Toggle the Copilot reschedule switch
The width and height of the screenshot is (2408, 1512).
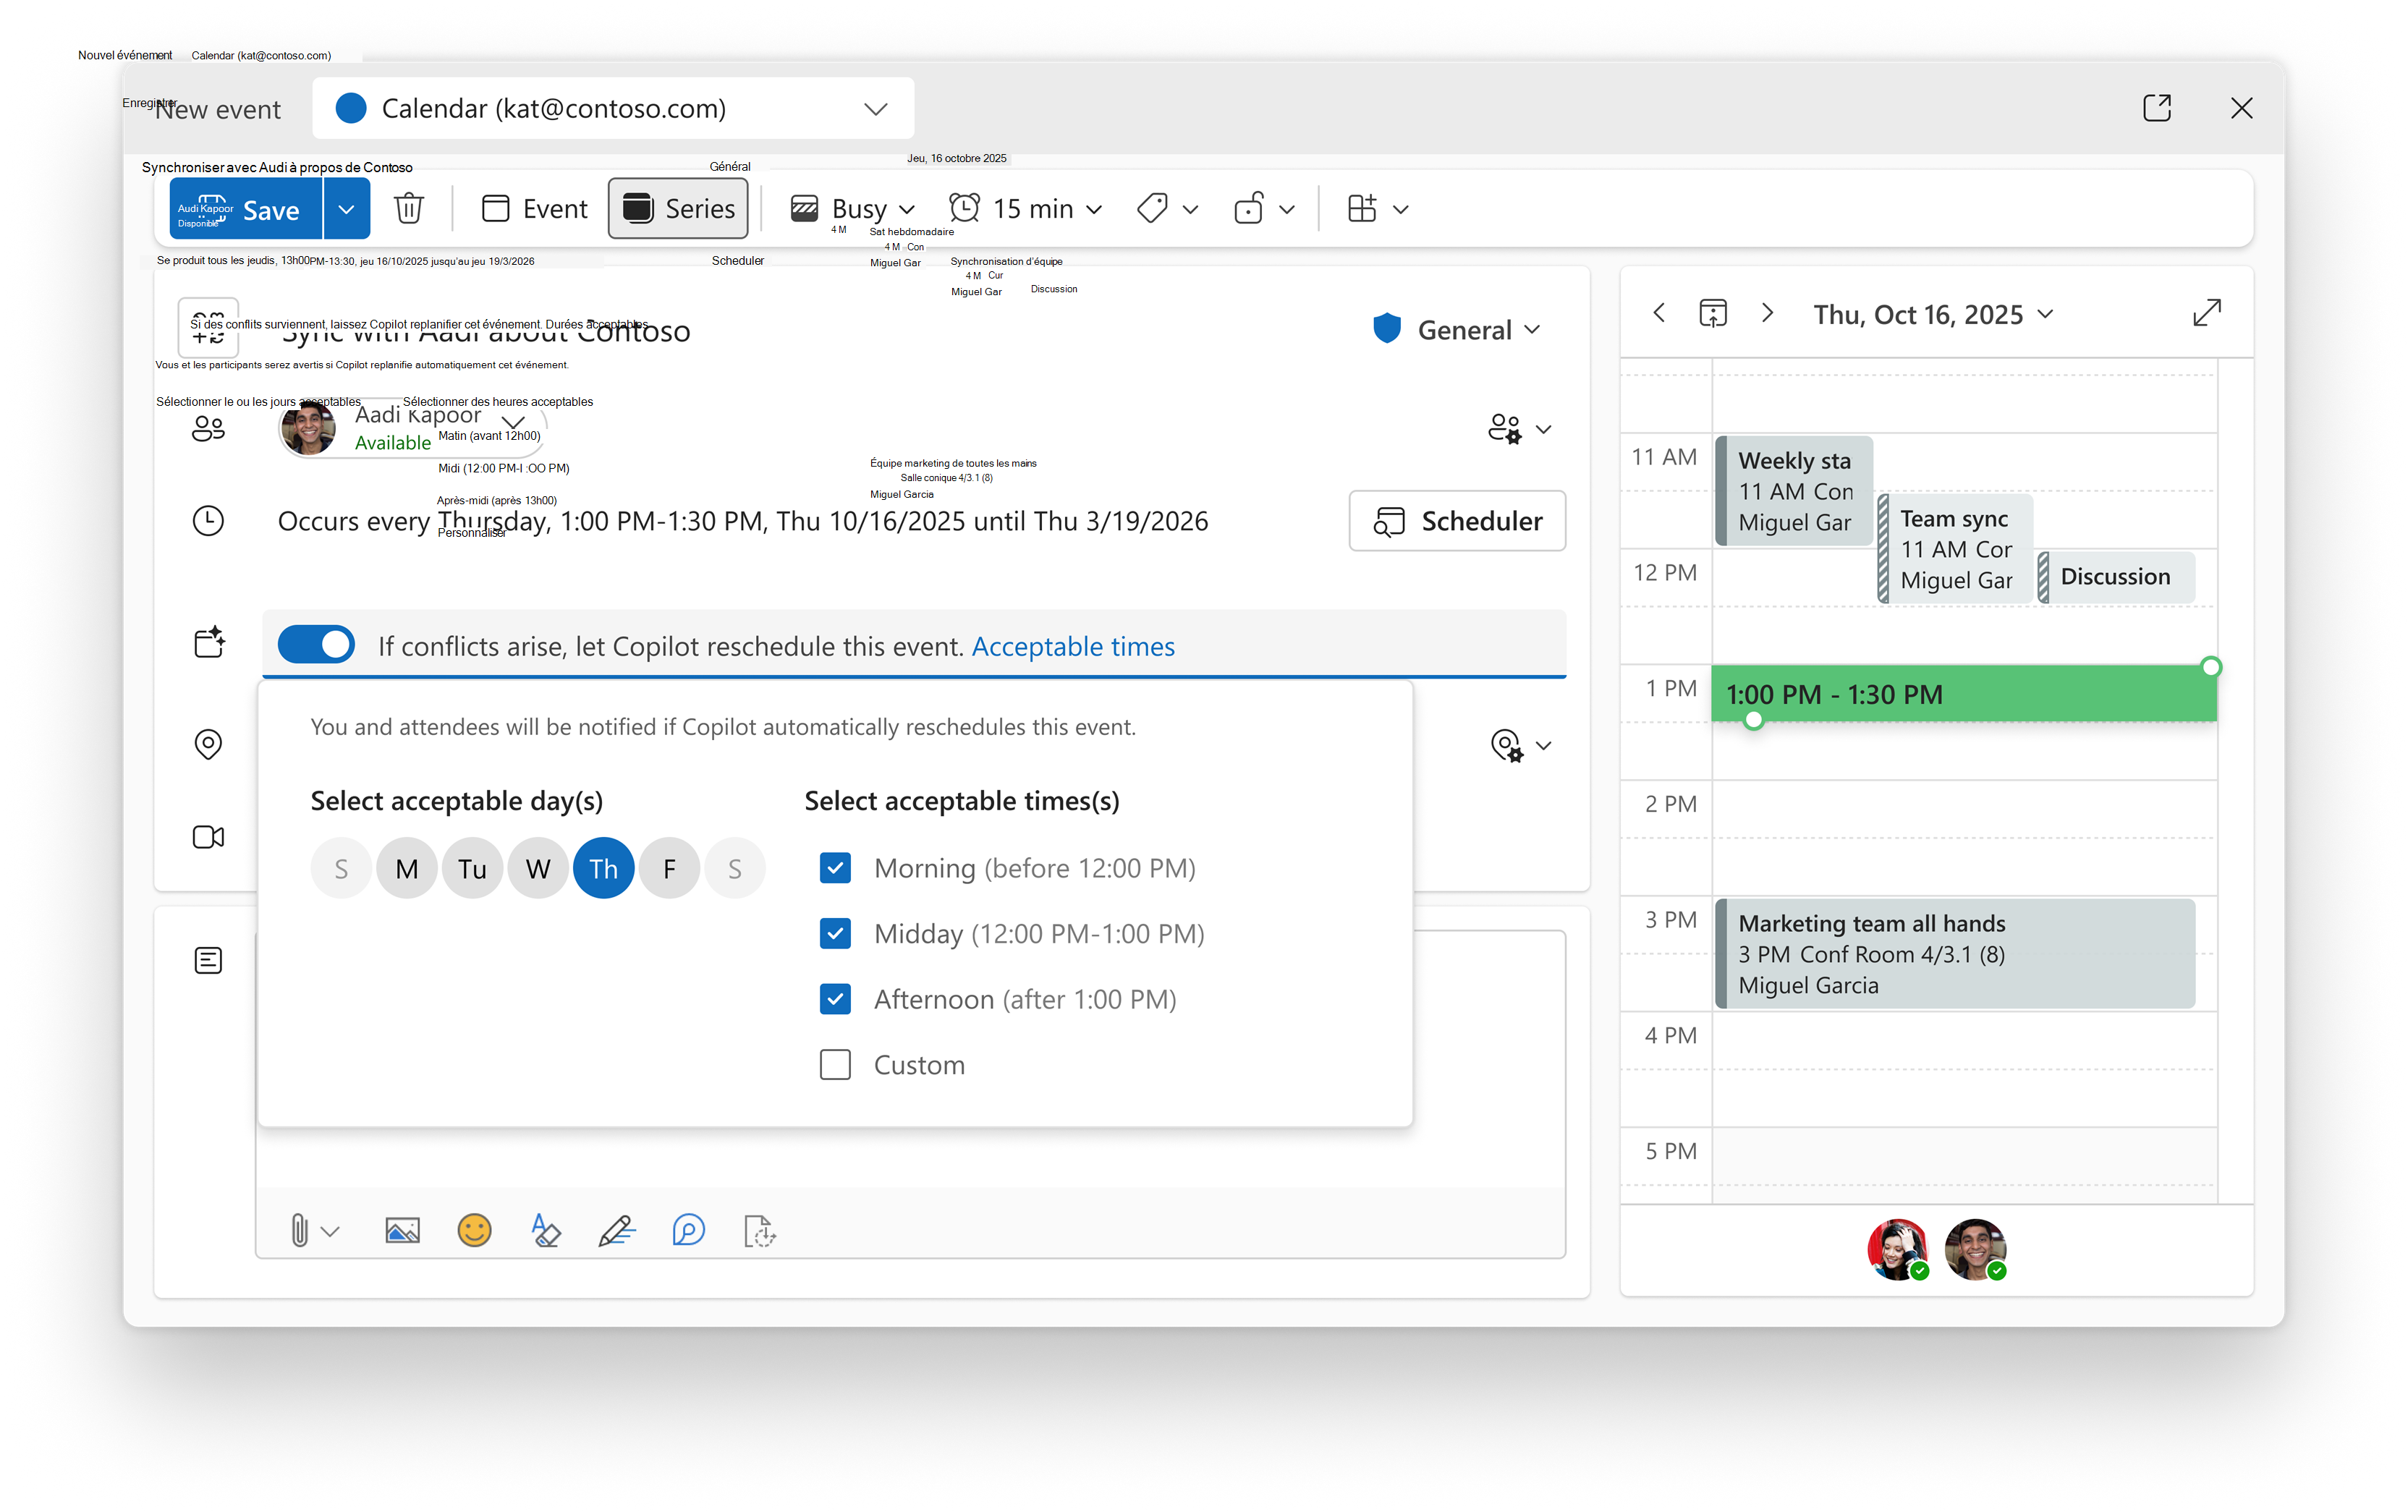click(x=316, y=645)
